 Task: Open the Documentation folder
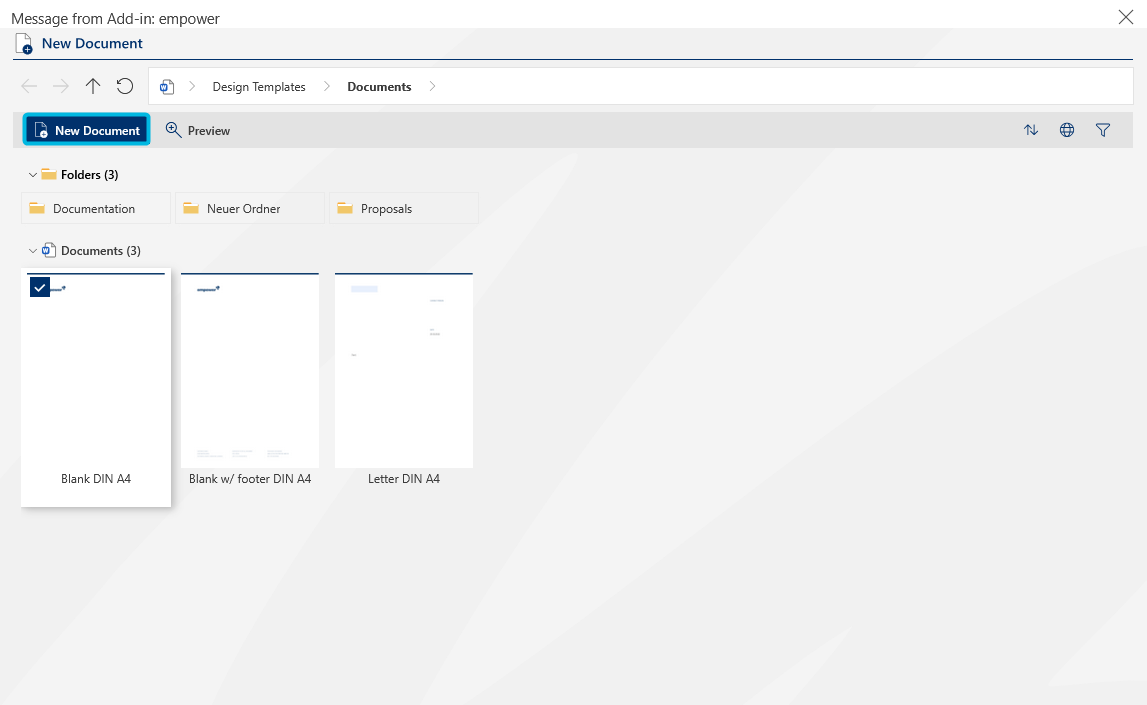tap(96, 208)
